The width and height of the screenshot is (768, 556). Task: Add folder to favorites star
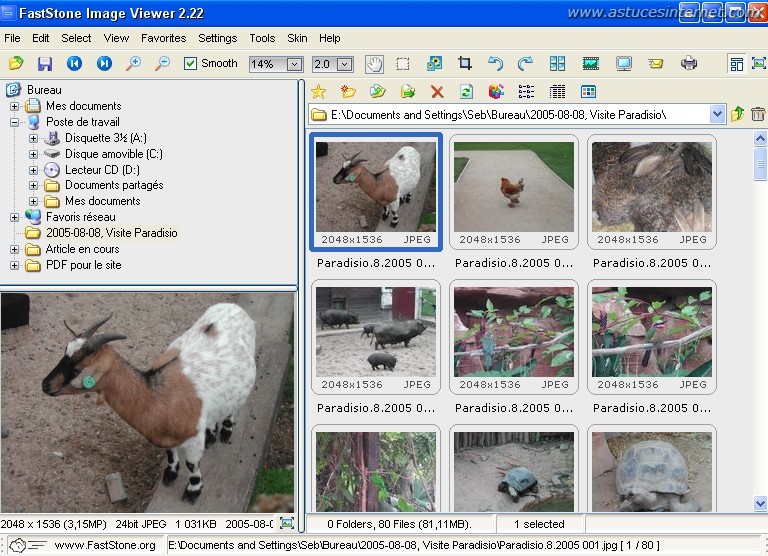pyautogui.click(x=318, y=92)
